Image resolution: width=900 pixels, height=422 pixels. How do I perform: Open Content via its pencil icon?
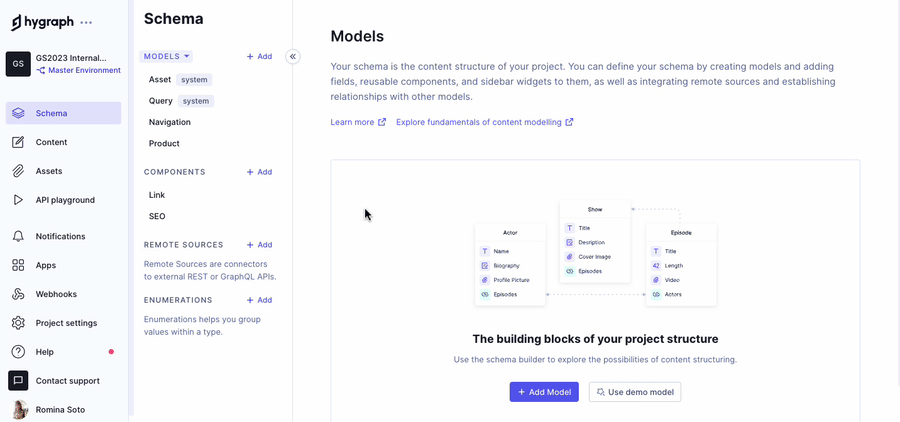point(18,142)
